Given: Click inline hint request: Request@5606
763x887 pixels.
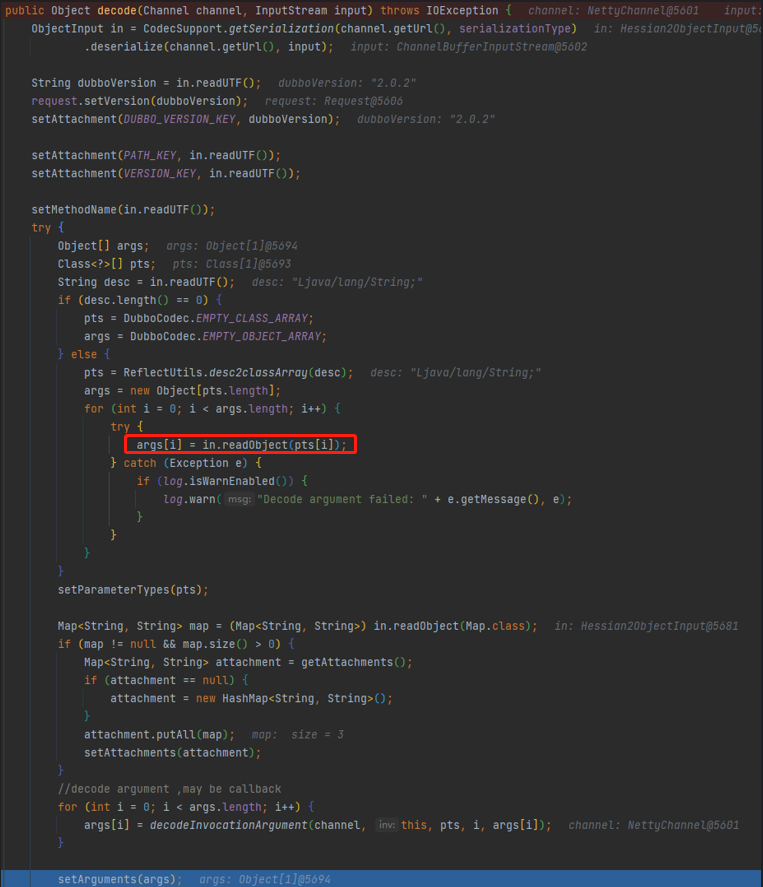Looking at the screenshot, I should 334,101.
